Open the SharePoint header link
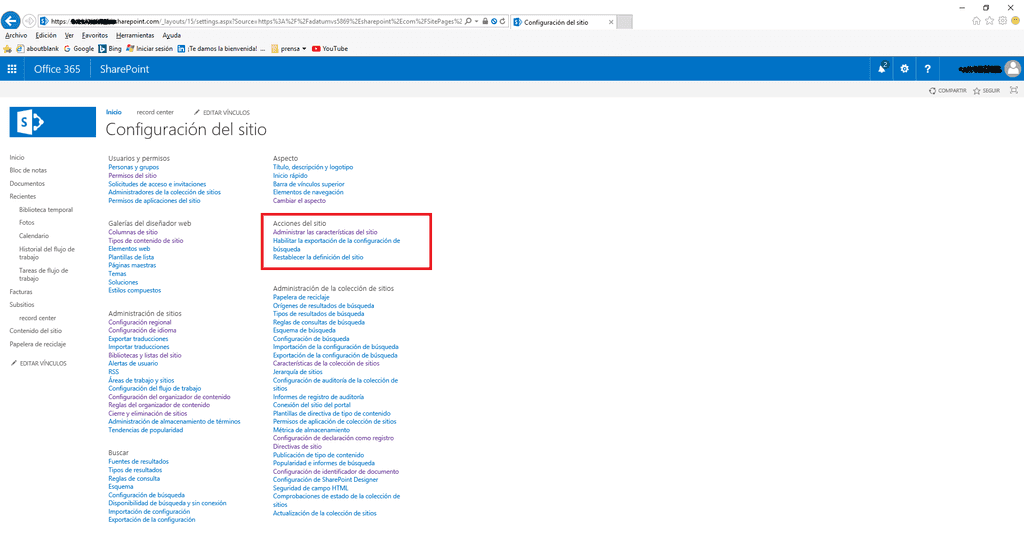Viewport: 1024px width, 555px height. pyautogui.click(x=124, y=69)
